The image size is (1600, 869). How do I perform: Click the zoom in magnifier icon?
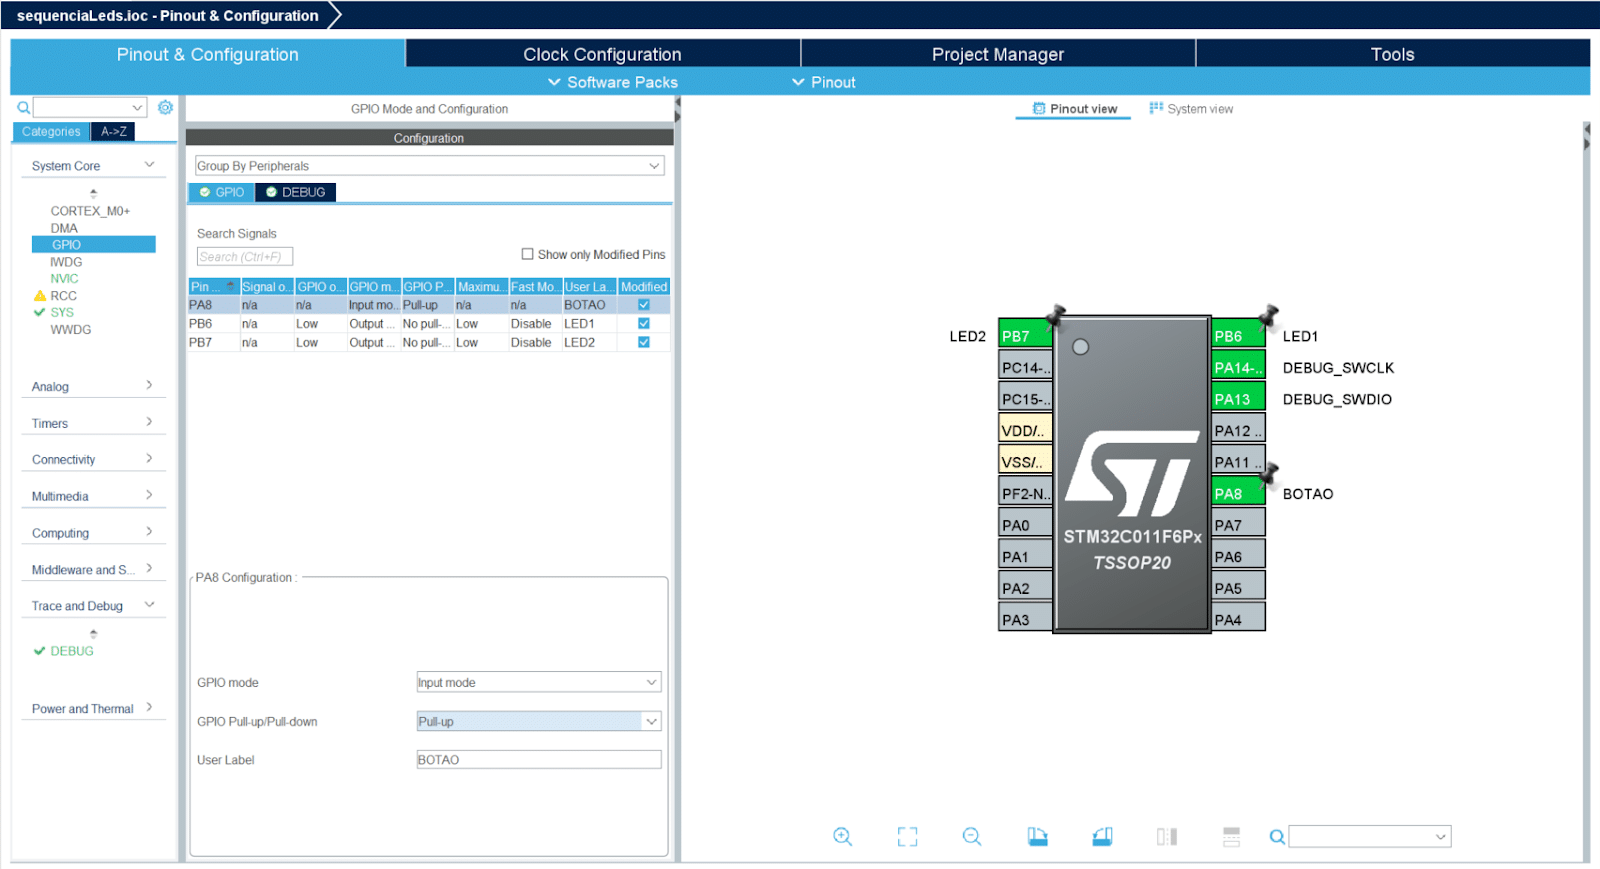[842, 837]
